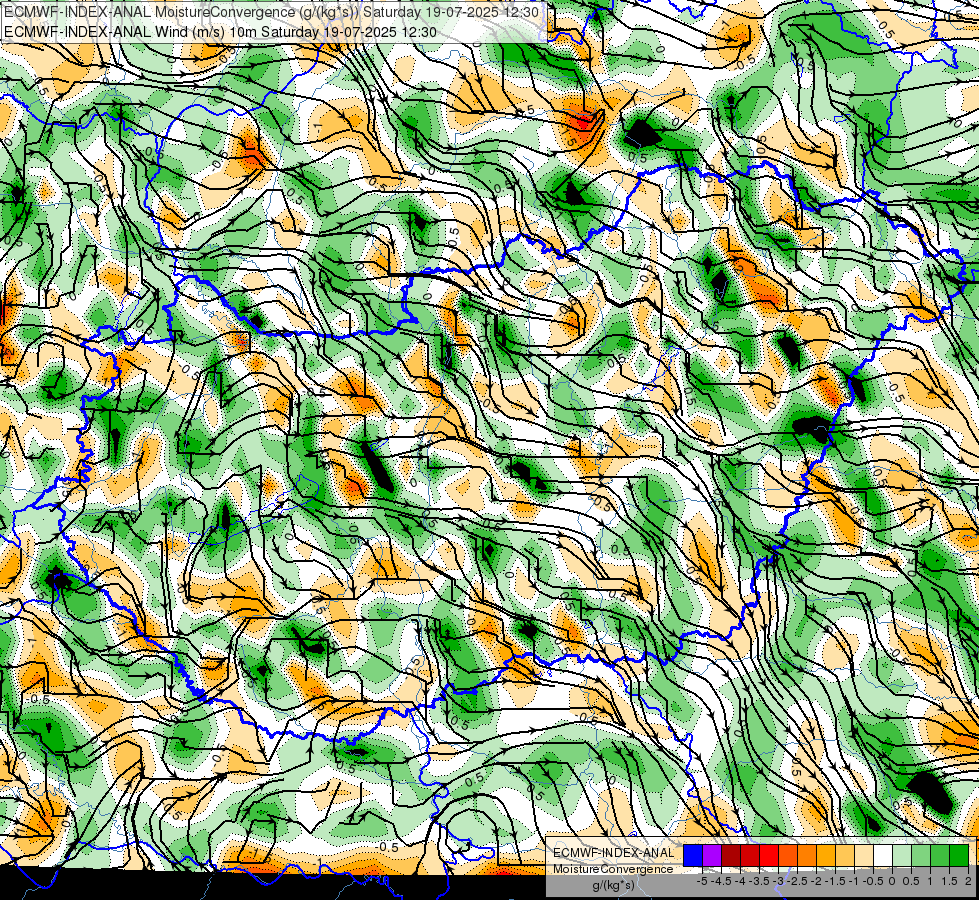The width and height of the screenshot is (979, 900).
Task: Pick the darkest green swatch ending at 2
Action: 959,856
